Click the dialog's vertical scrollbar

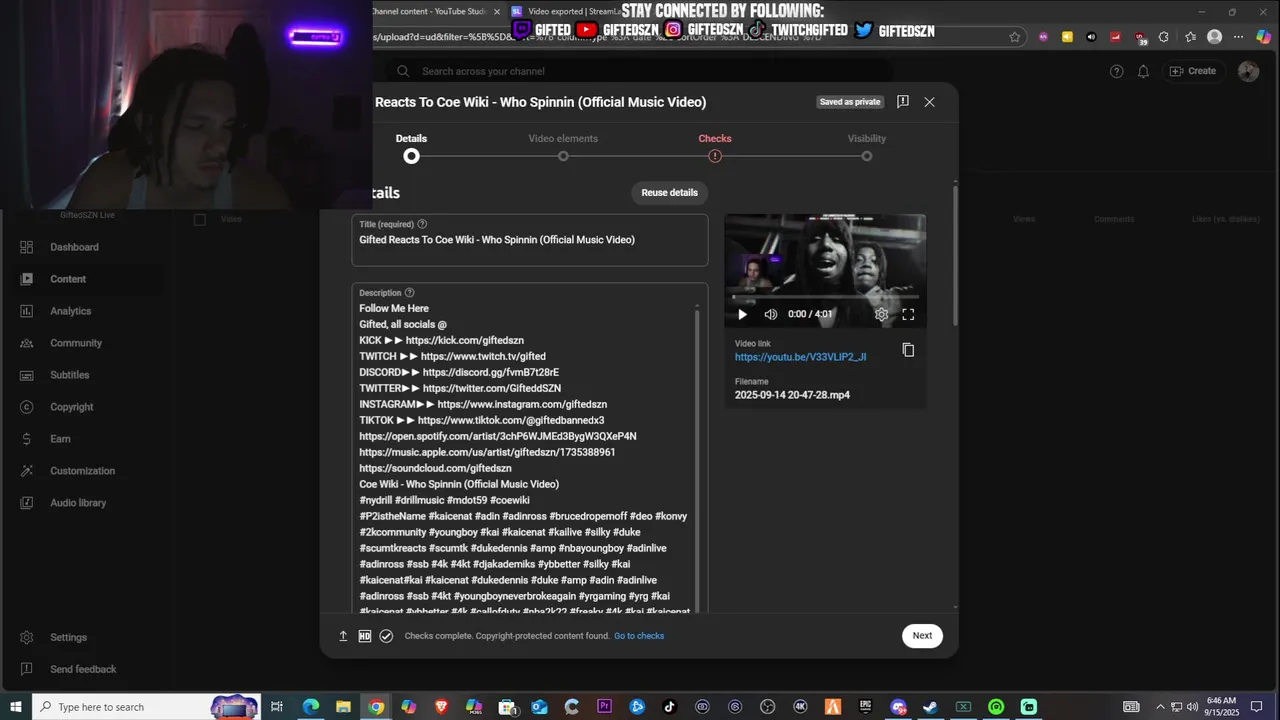coord(955,255)
